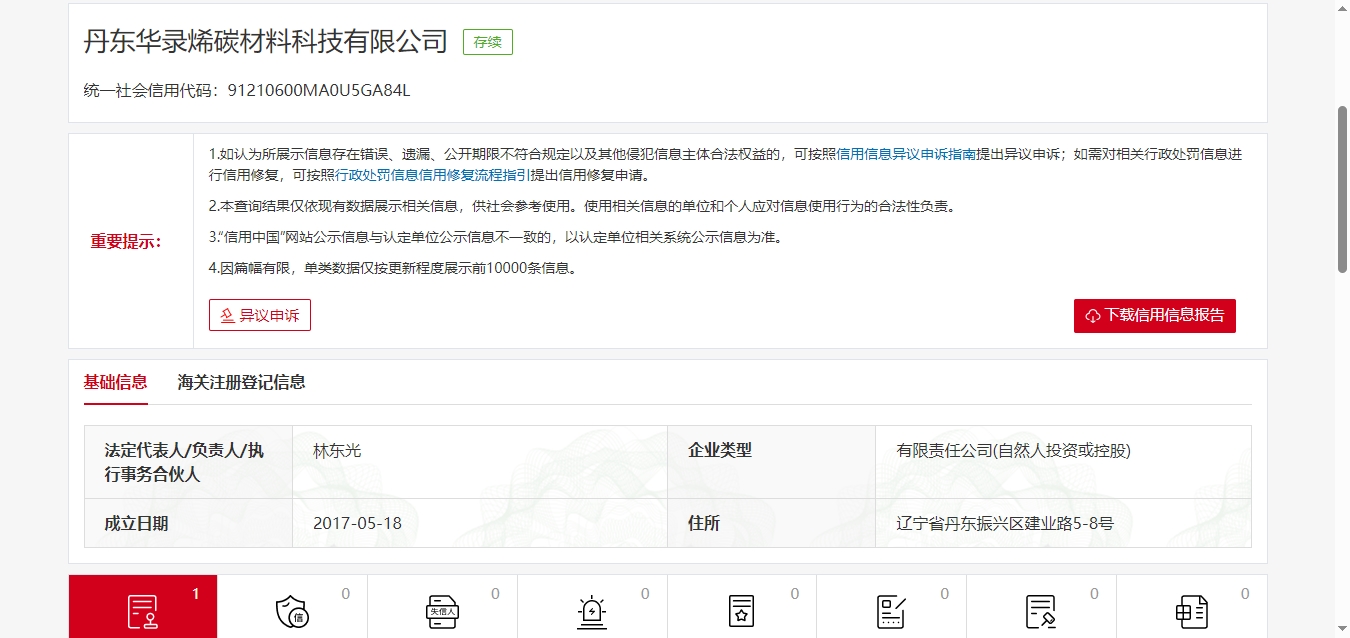Select legal representative name 林东光
This screenshot has width=1350, height=638.
337,451
